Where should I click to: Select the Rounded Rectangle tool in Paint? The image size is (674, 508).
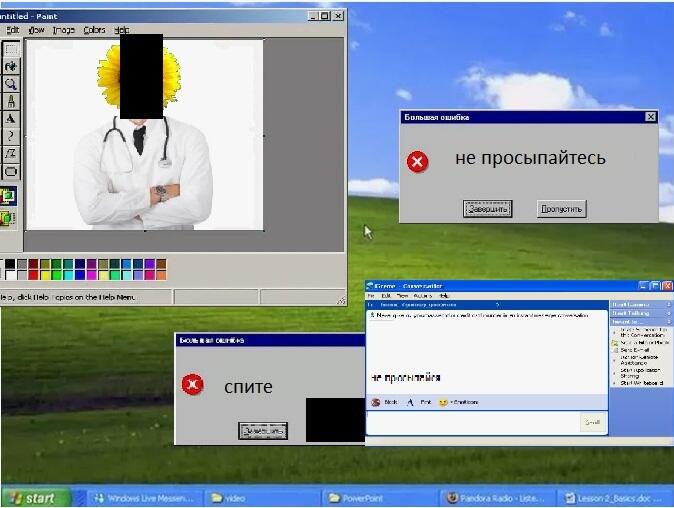point(11,171)
